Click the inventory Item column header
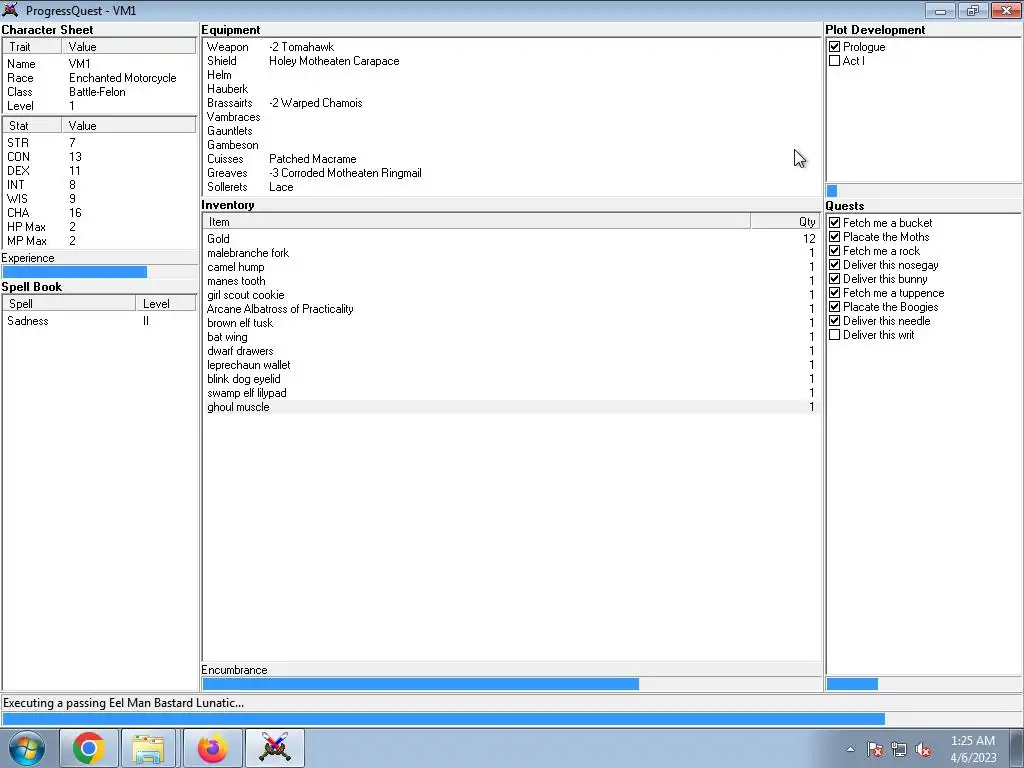The image size is (1024, 768). click(x=477, y=221)
